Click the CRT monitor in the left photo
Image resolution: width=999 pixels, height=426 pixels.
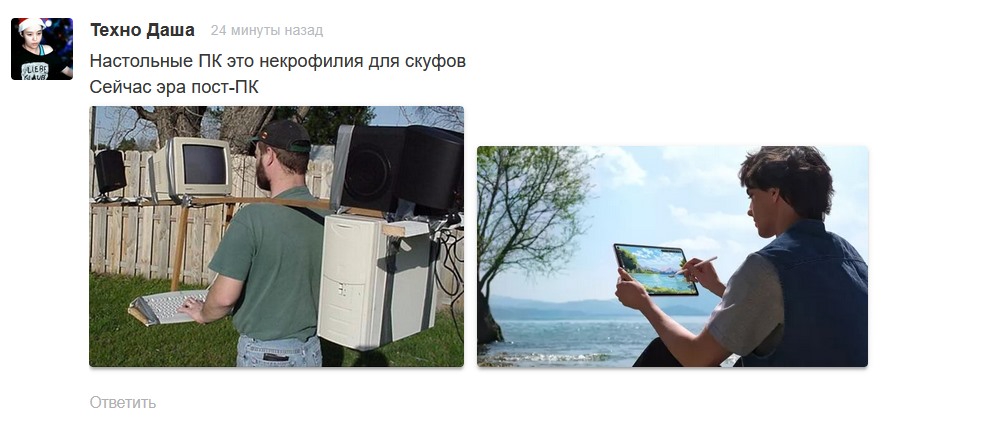198,167
